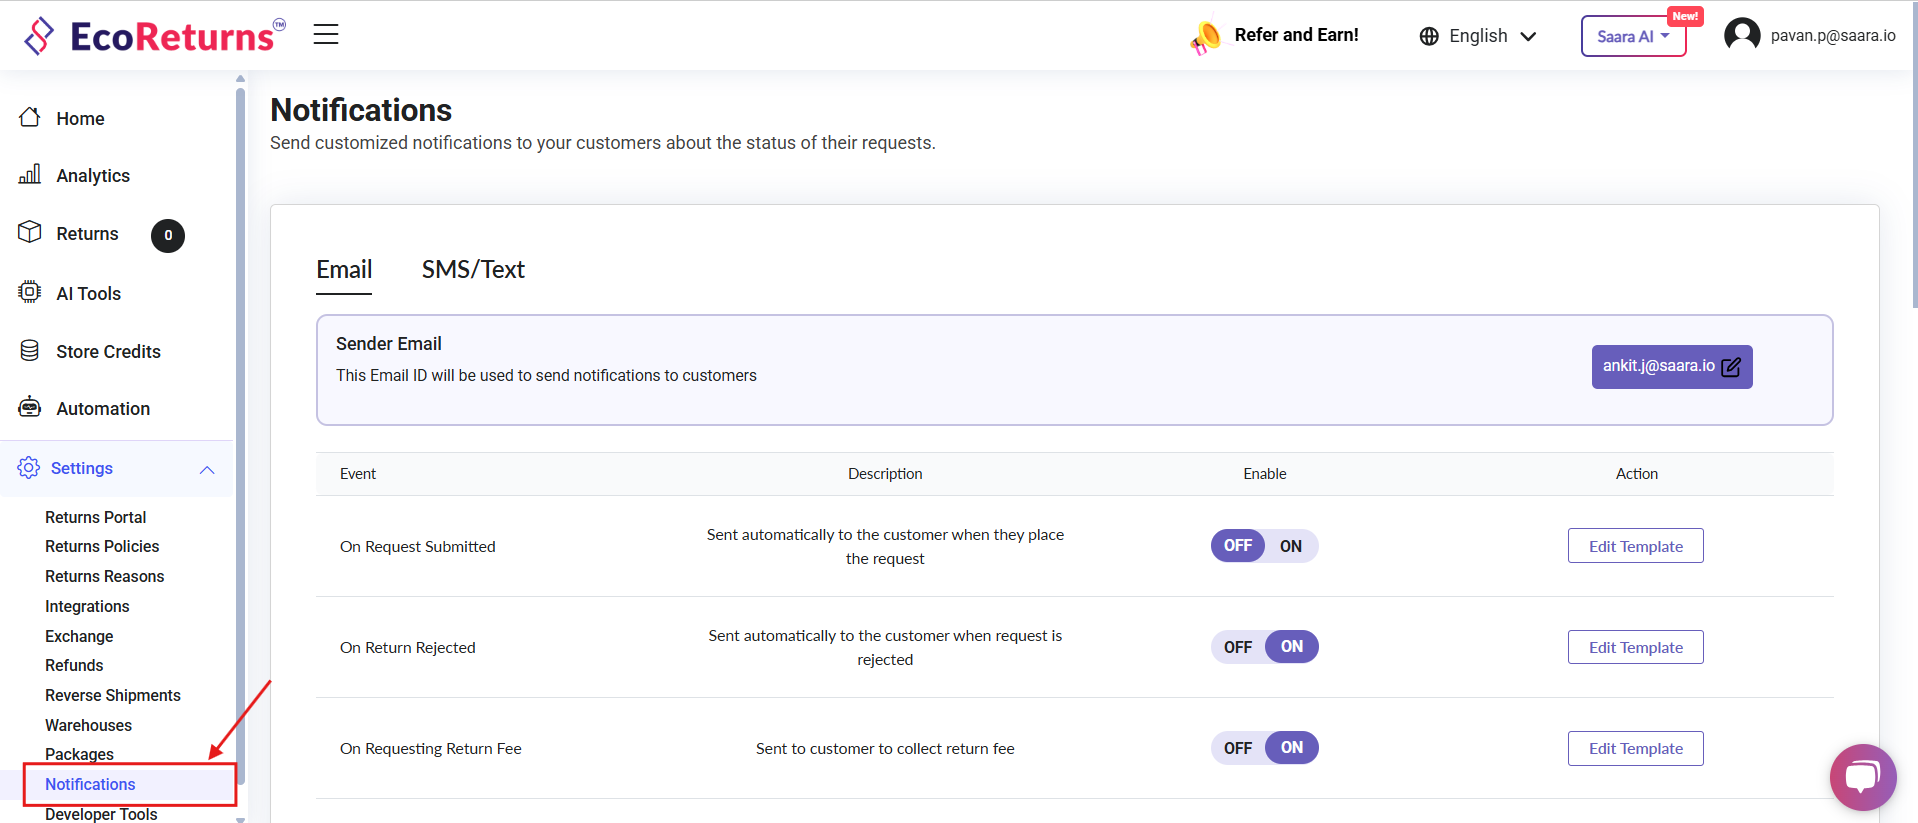Open AI Tools chip icon
This screenshot has height=823, width=1918.
(30, 292)
